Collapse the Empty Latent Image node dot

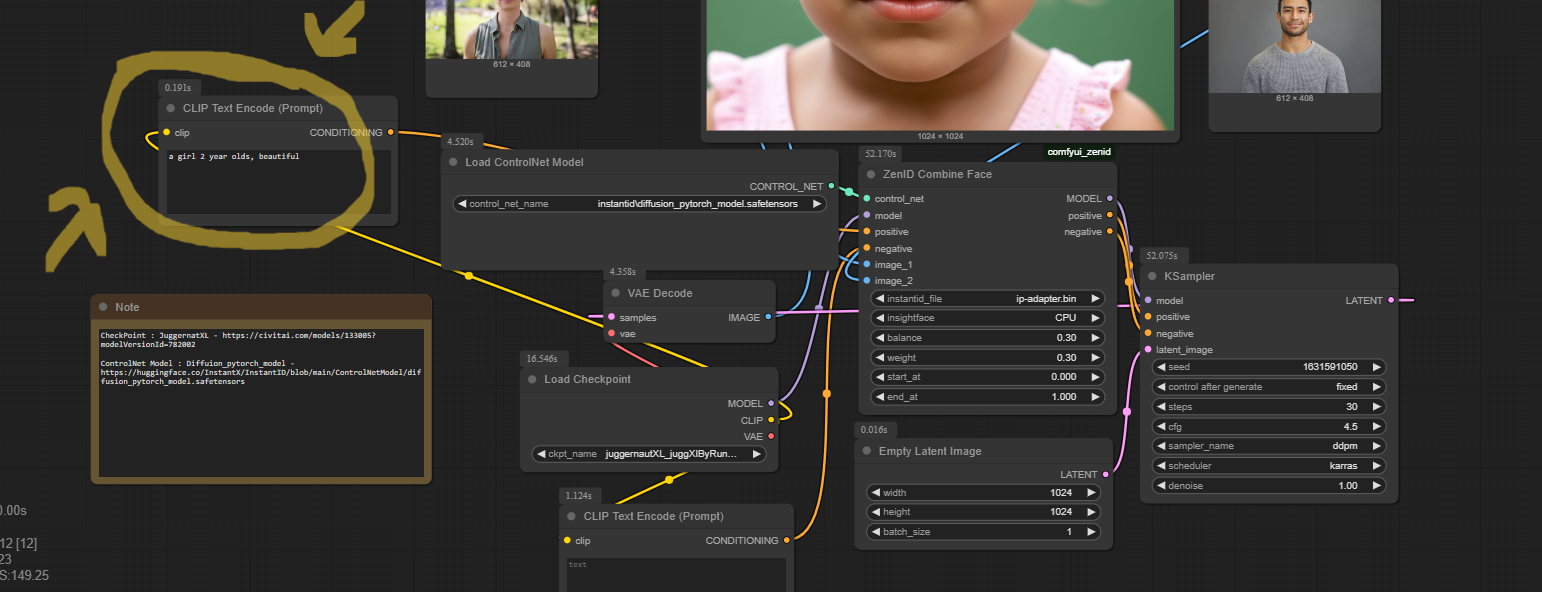[x=866, y=451]
